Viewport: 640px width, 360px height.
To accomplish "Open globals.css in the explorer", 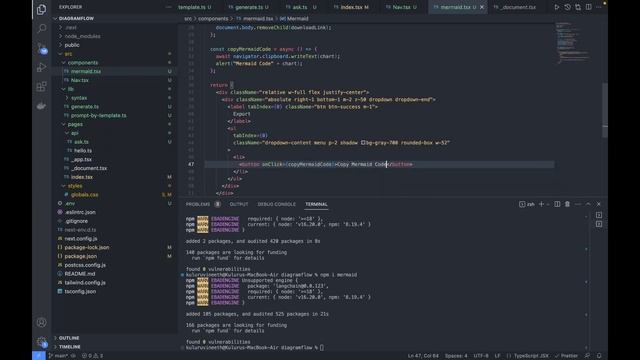I will click(84, 195).
